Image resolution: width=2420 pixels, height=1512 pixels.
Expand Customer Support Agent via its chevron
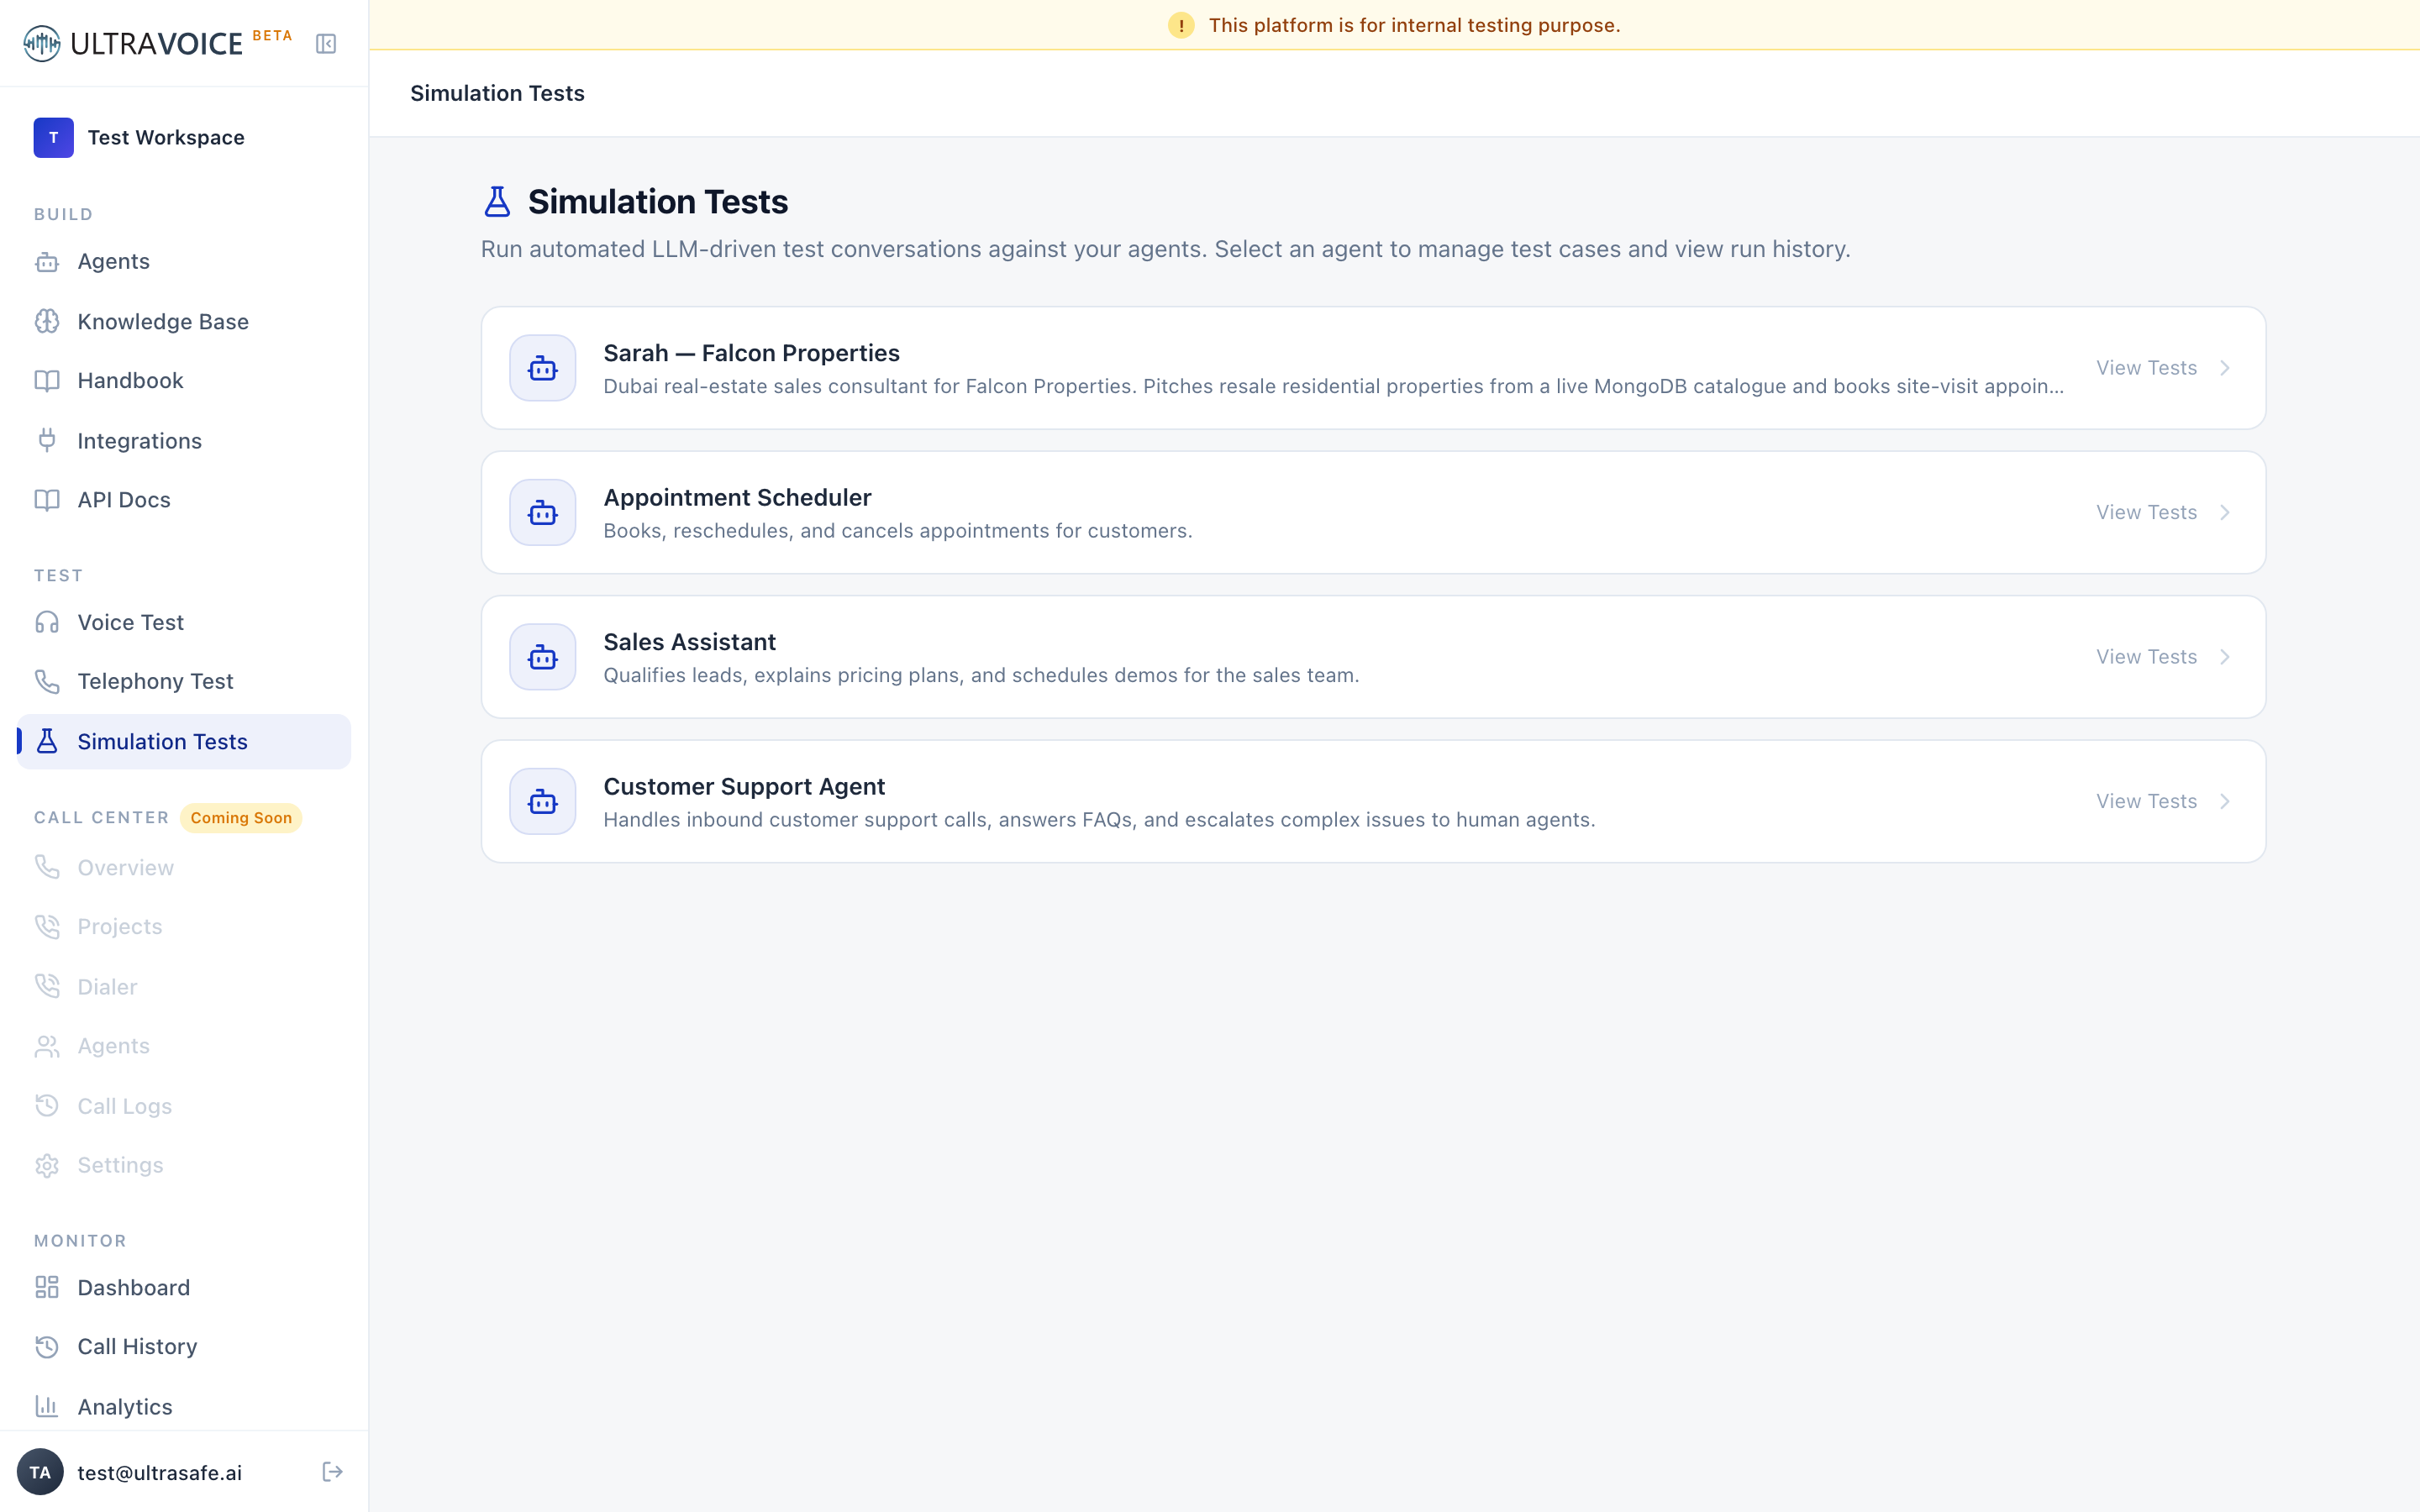(x=2225, y=801)
